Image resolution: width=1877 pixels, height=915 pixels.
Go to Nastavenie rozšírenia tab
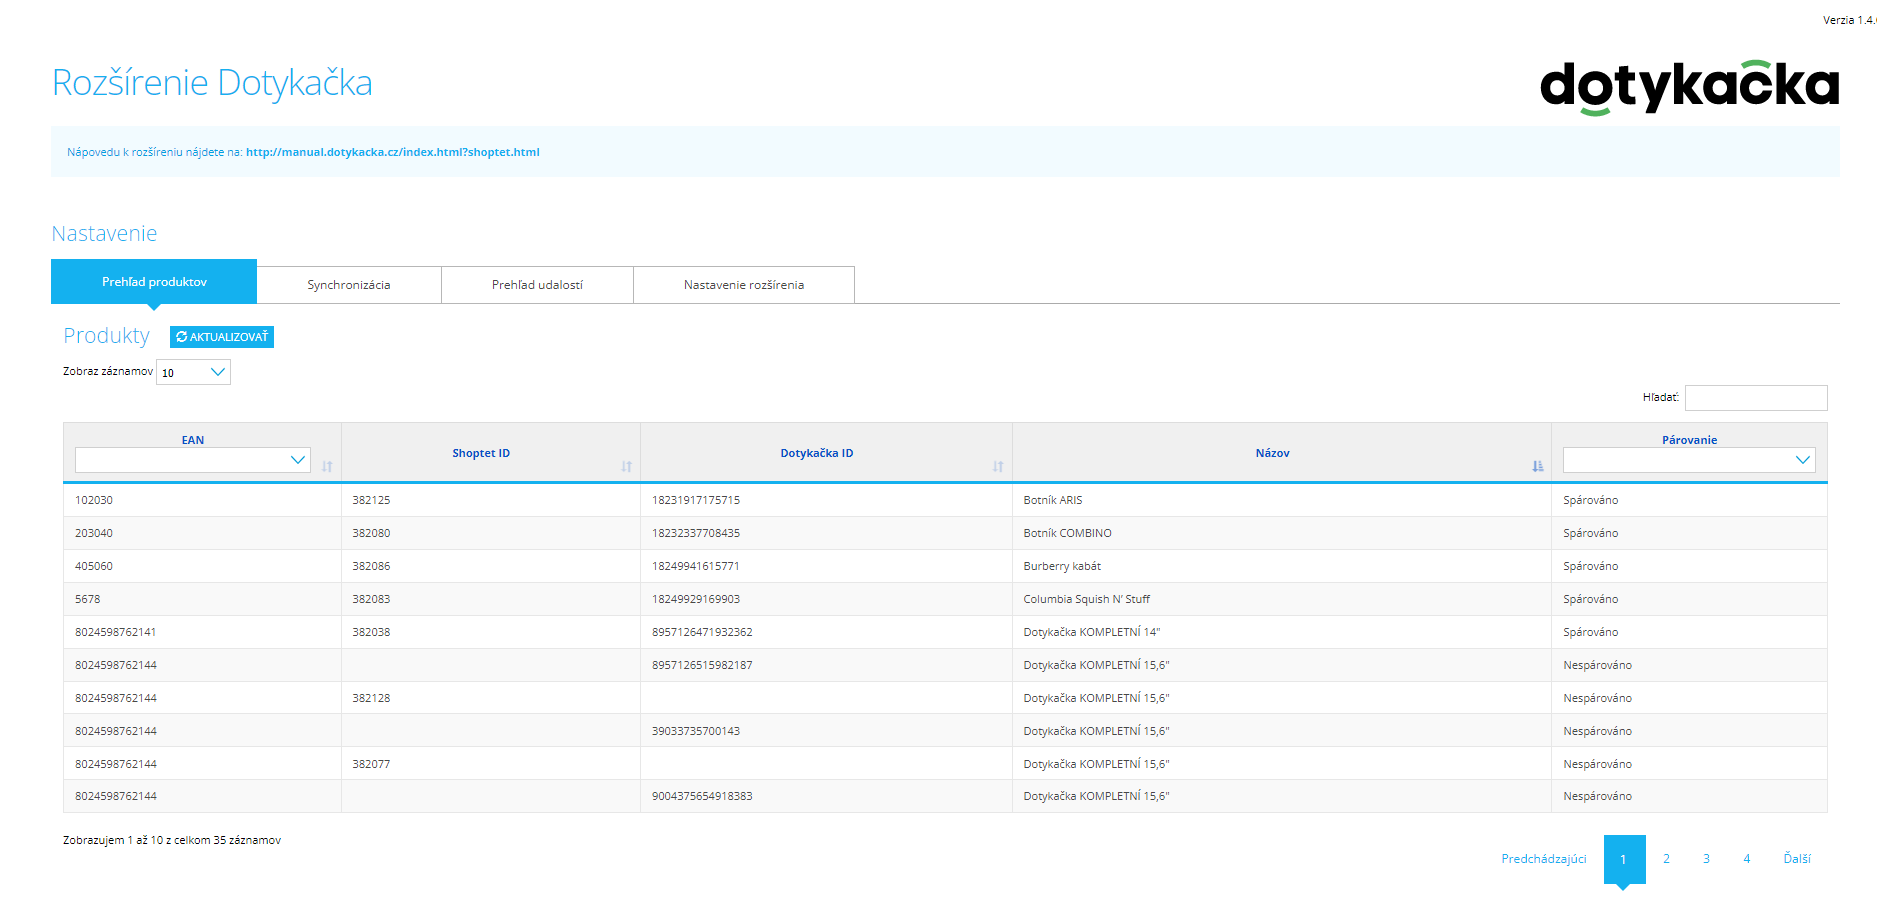(744, 285)
